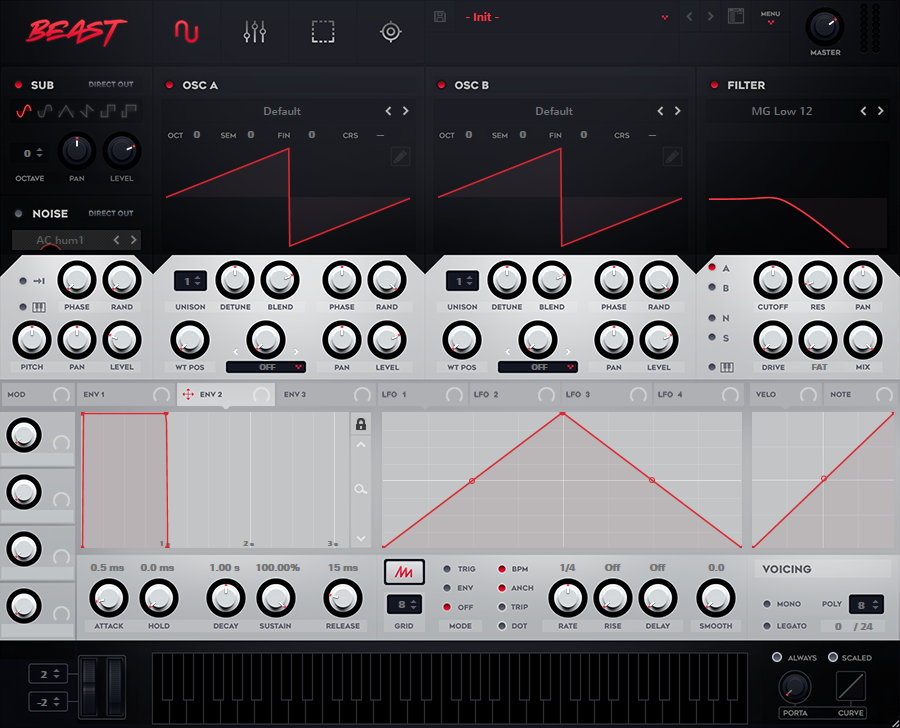Toggle sub phase retrigger arrow icon
Image resolution: width=900 pixels, height=728 pixels.
(39, 281)
